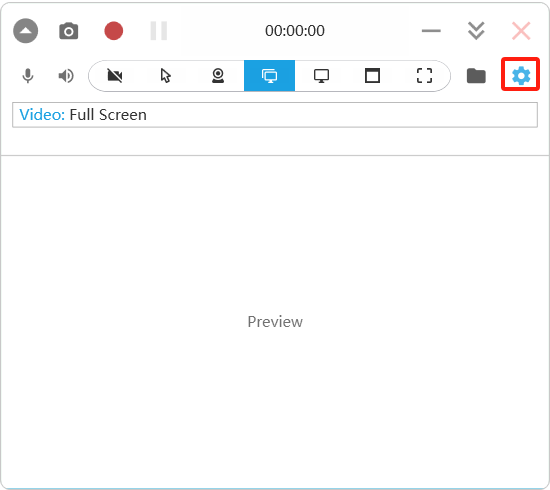
Task: Select the region capture source
Action: 424,76
